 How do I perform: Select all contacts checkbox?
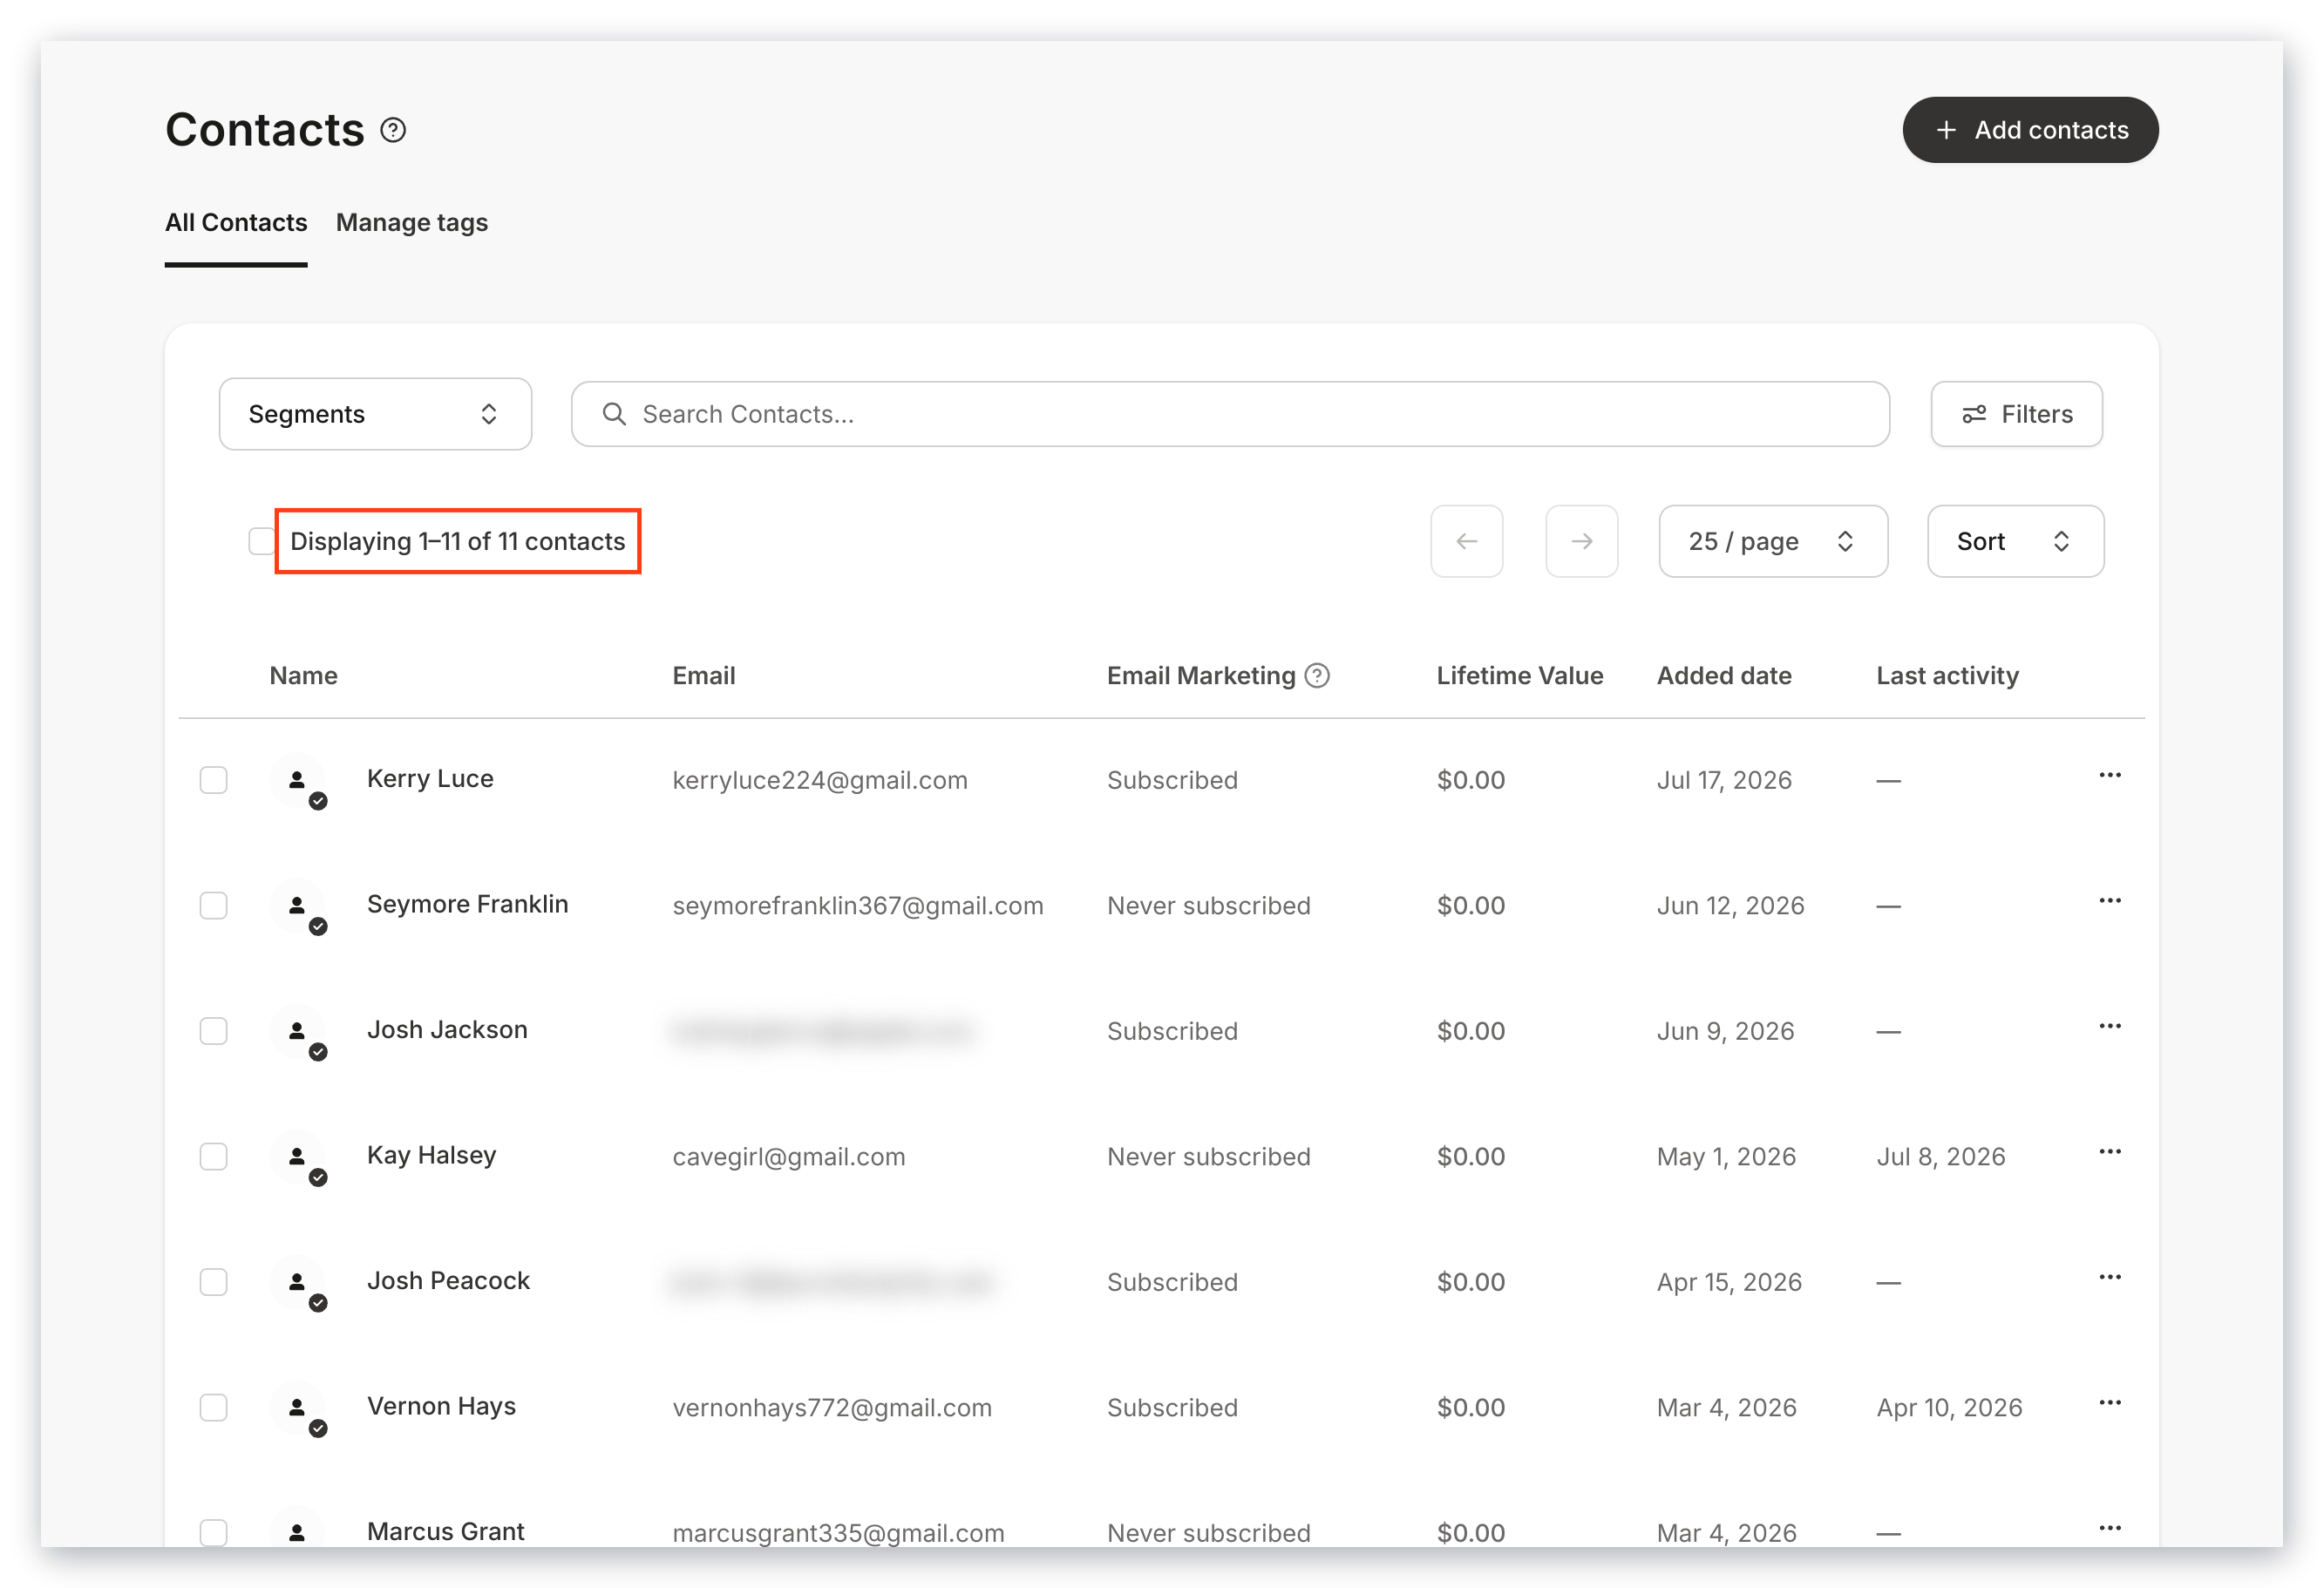262,541
